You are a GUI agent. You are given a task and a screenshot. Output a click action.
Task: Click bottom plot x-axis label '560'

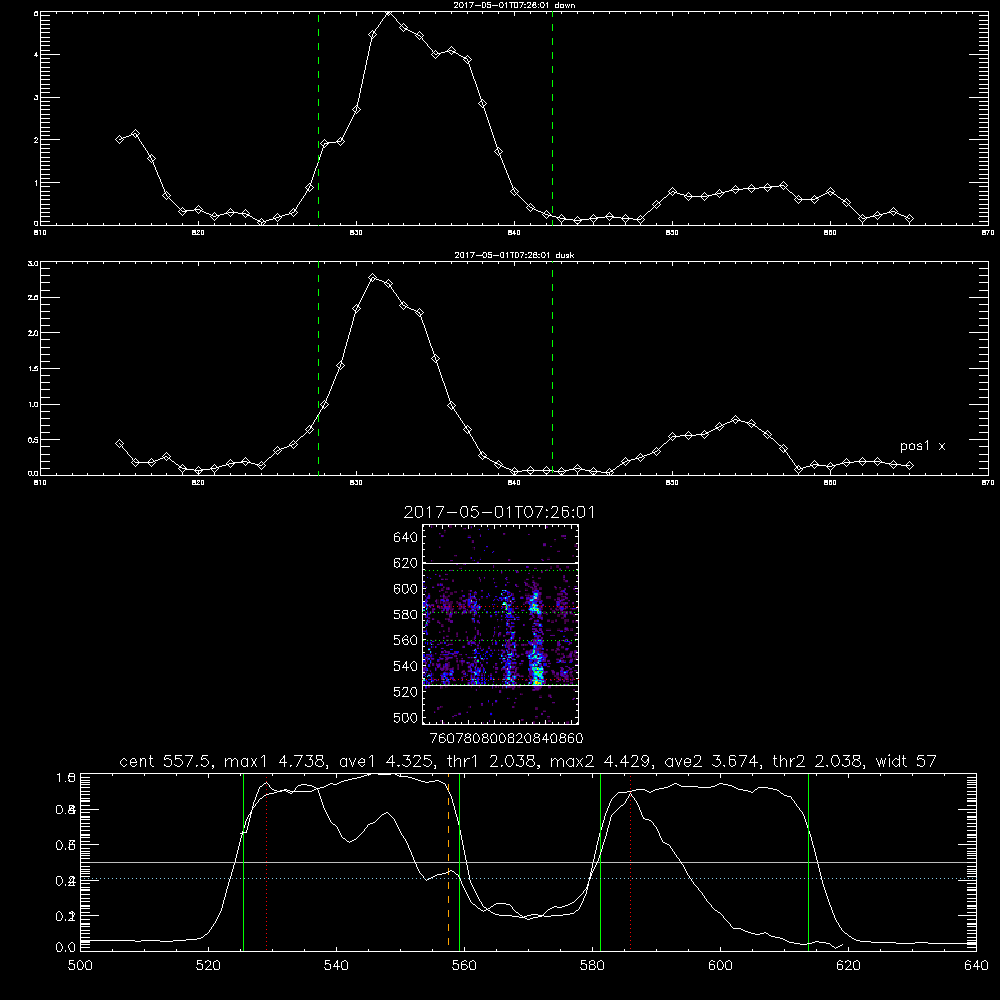(x=464, y=966)
